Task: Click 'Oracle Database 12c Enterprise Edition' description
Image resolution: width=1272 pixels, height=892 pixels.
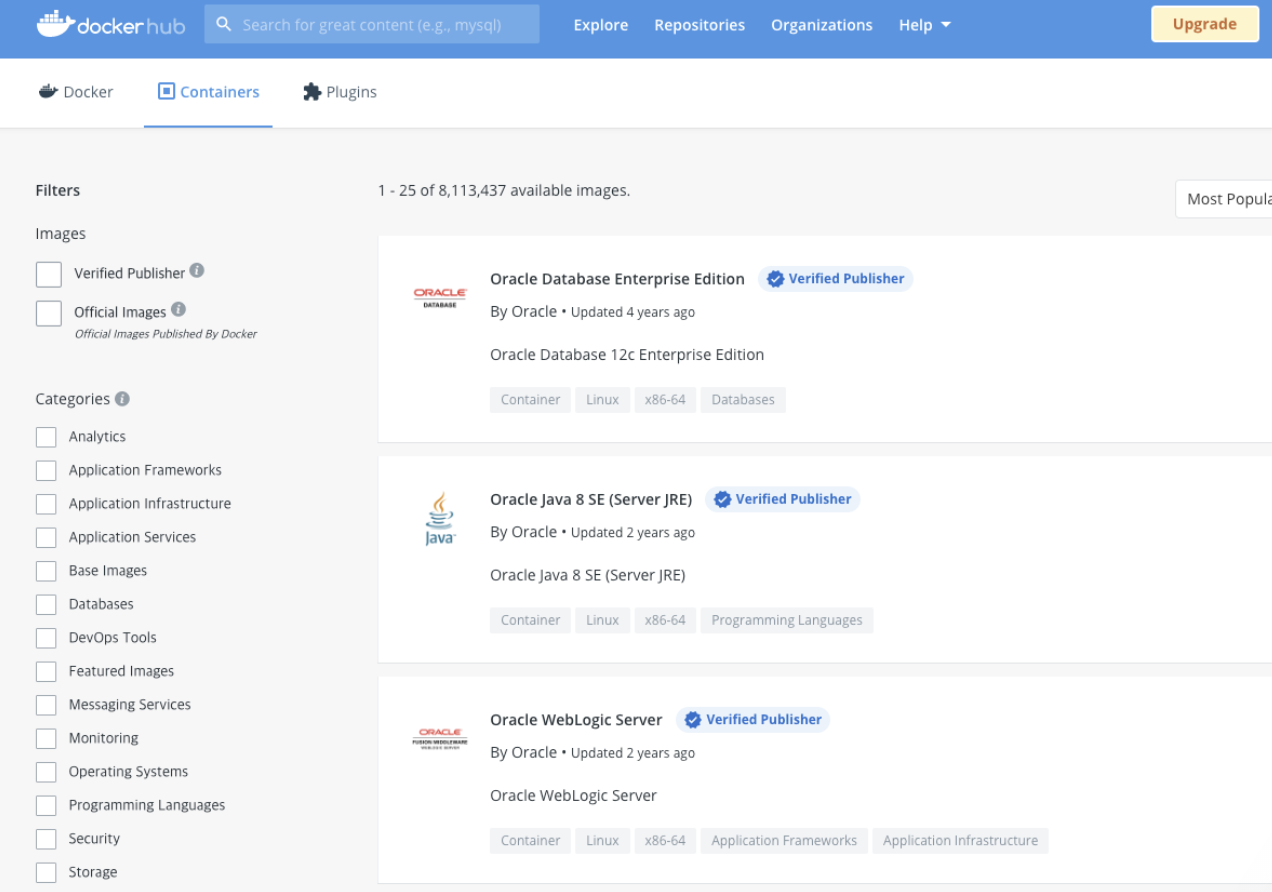Action: point(627,355)
